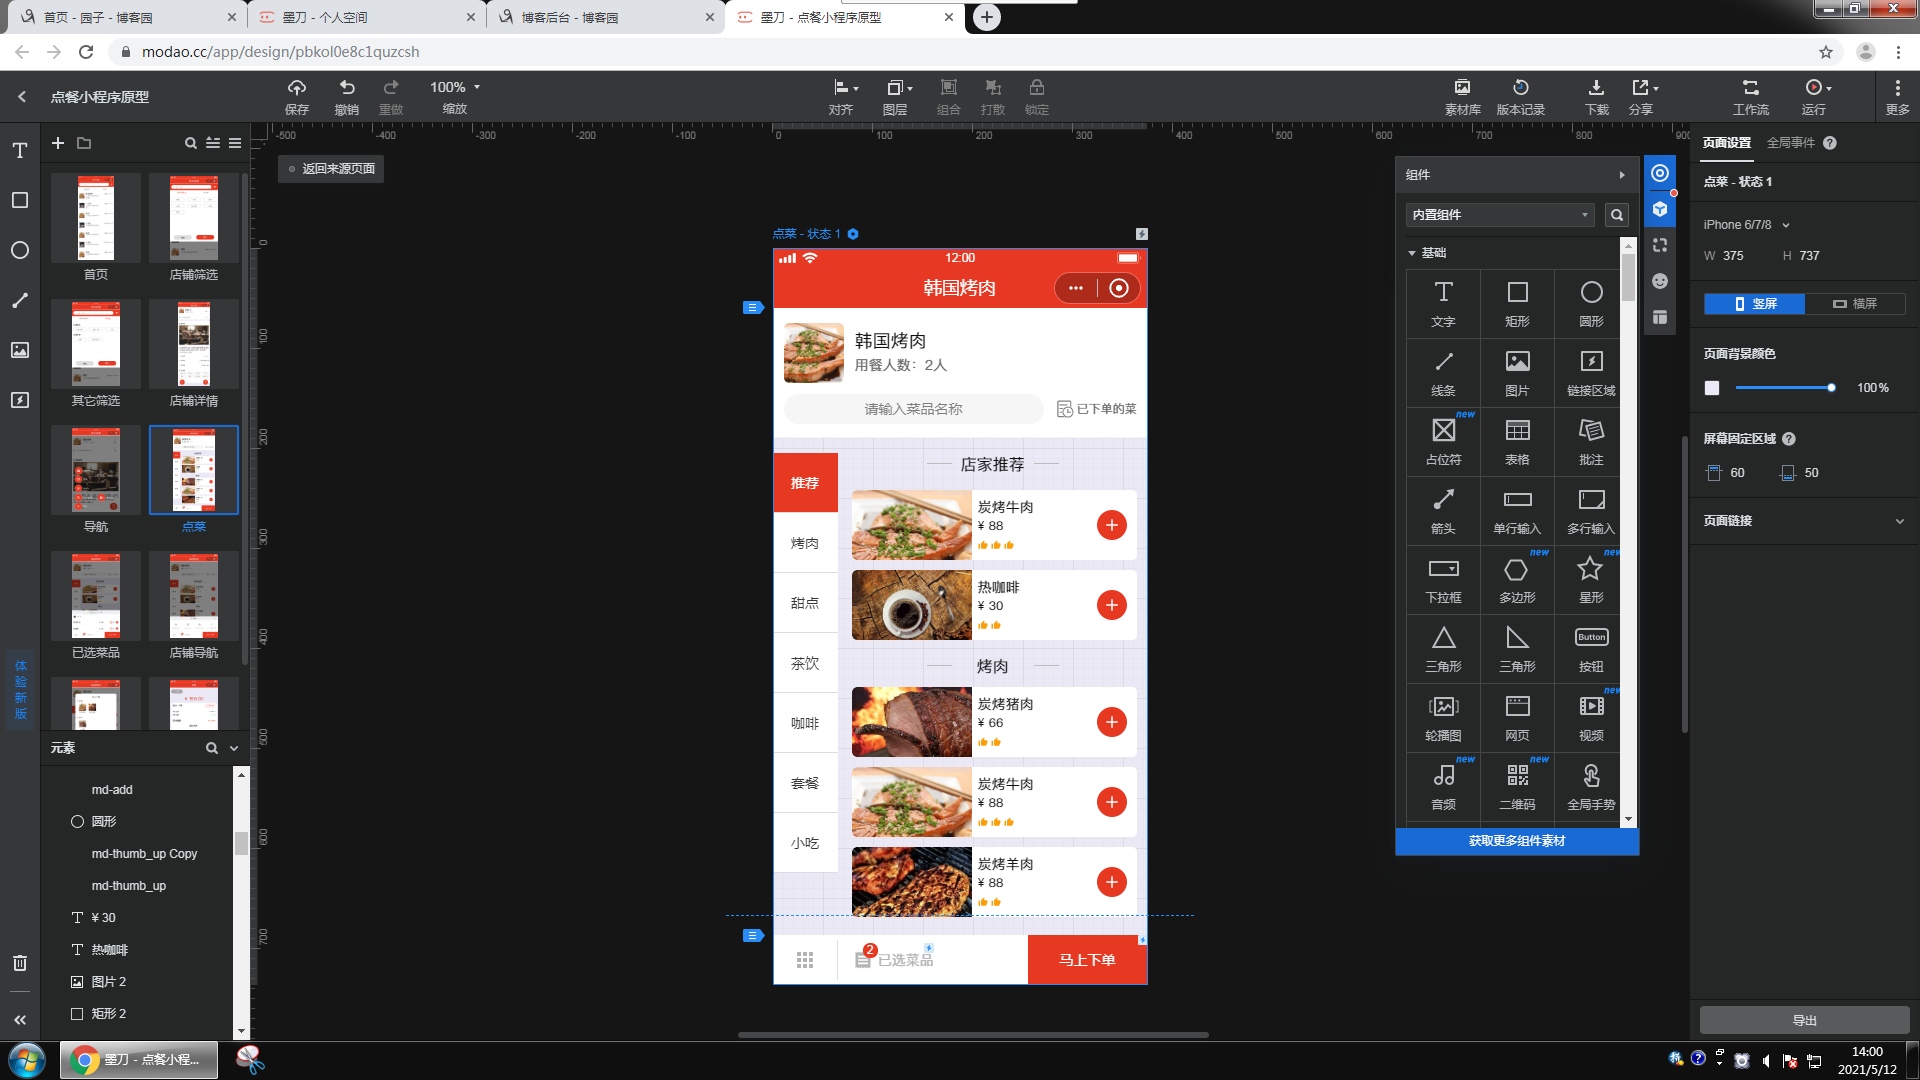
Task: Click 获取更多组件素材 button
Action: (1516, 841)
